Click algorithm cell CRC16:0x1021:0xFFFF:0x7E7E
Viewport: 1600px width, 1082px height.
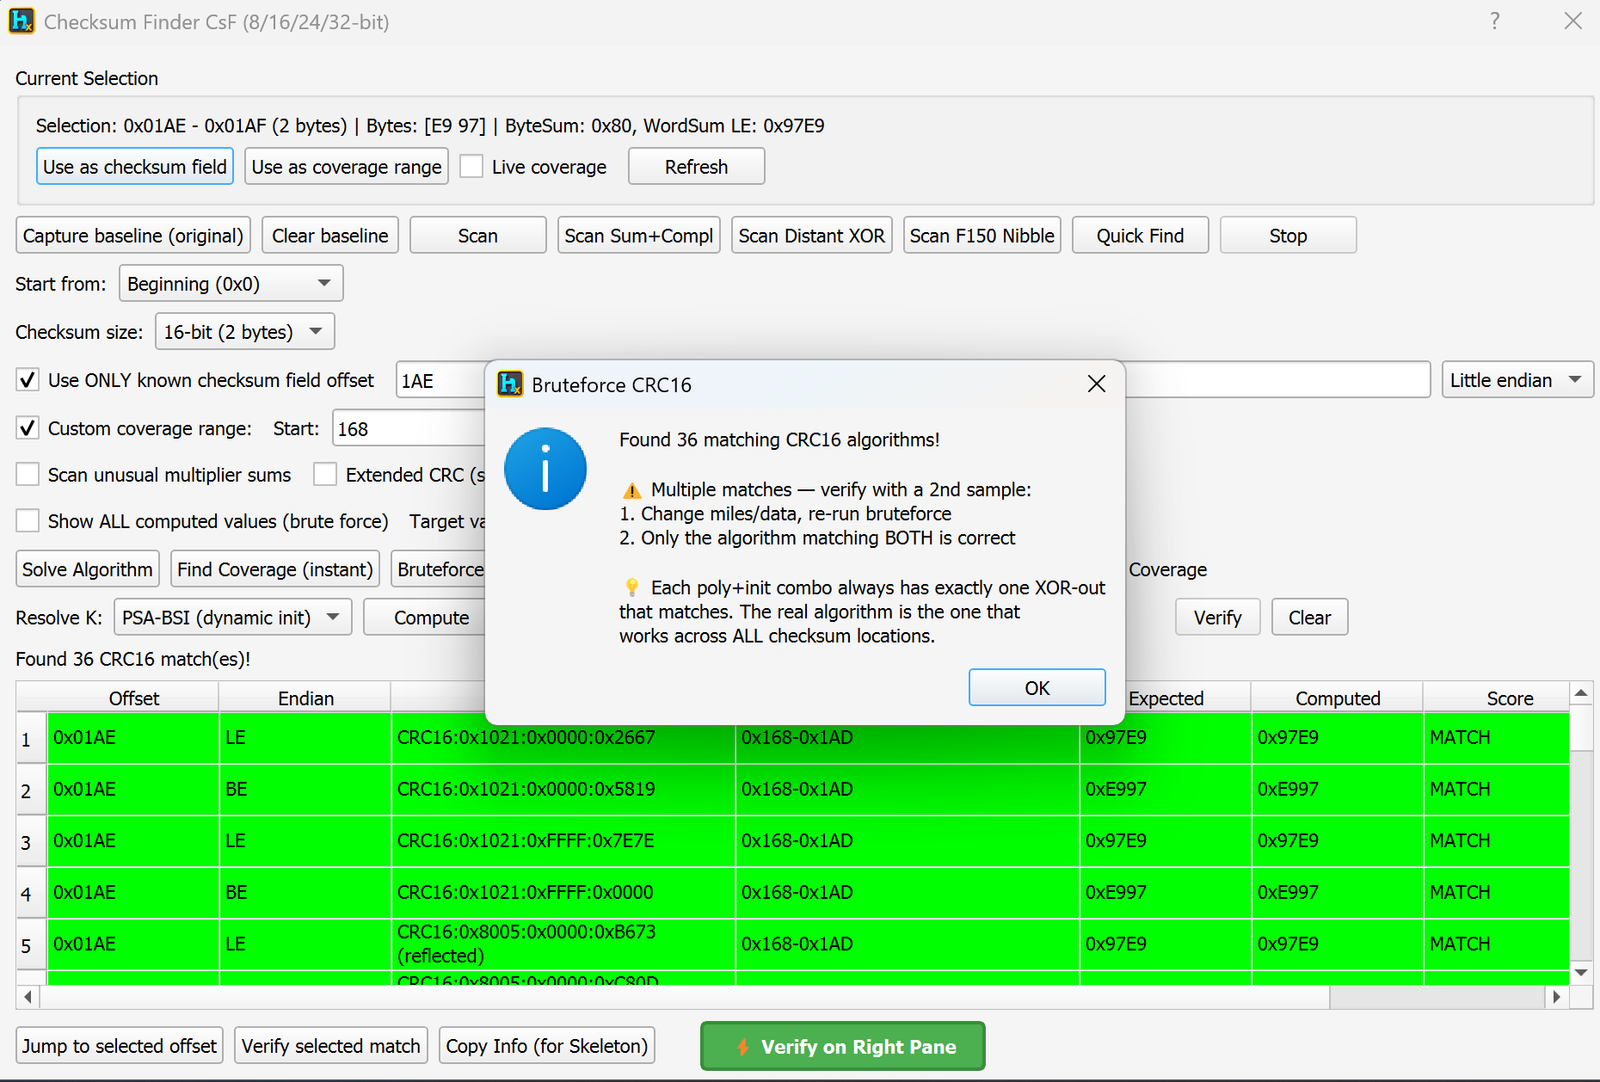[x=563, y=841]
